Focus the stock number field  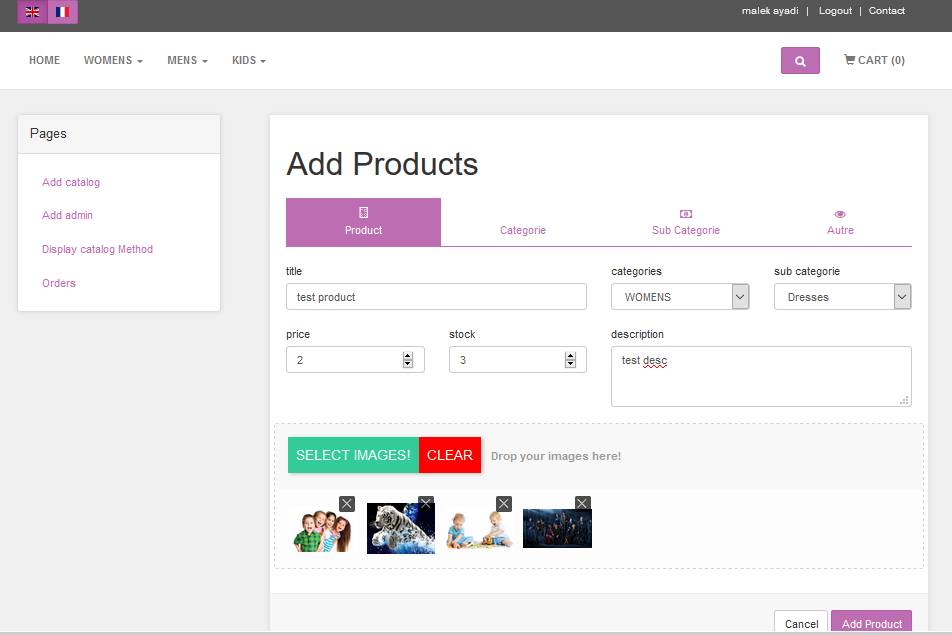[517, 359]
